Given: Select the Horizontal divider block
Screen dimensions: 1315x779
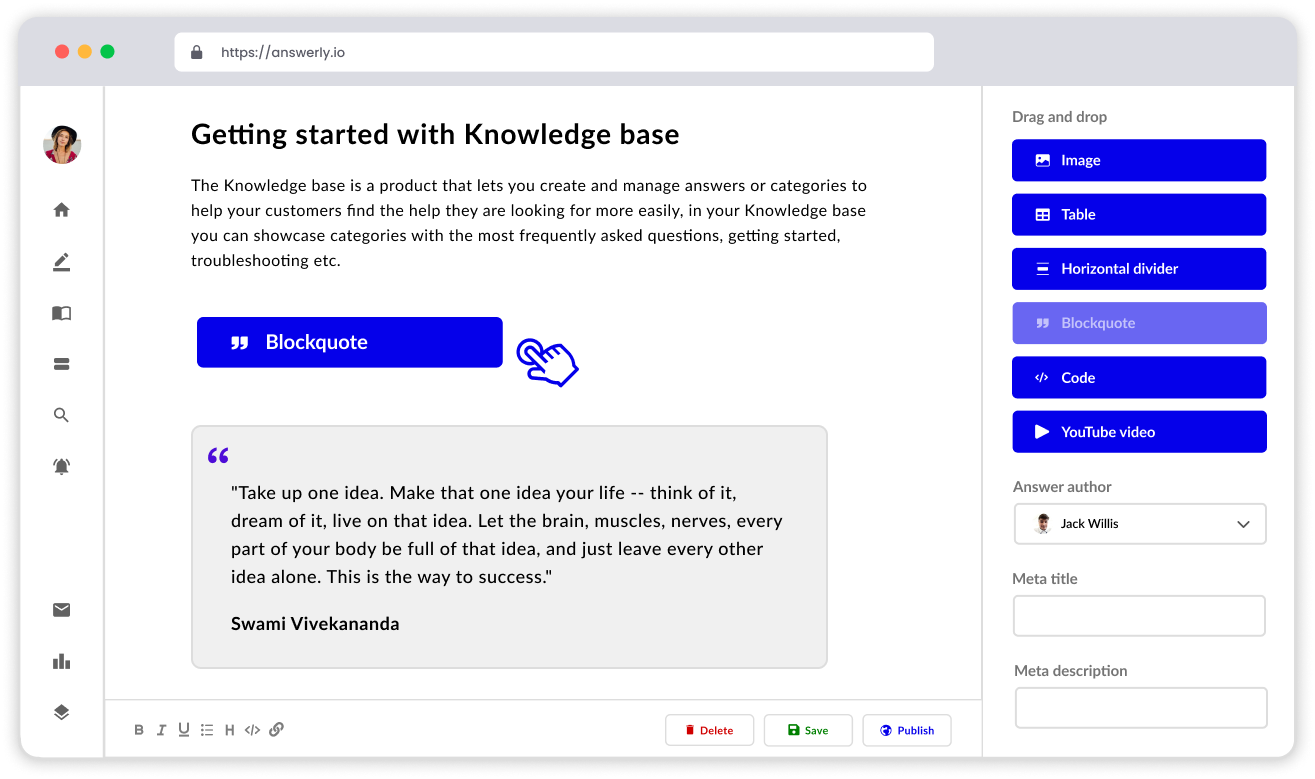Looking at the screenshot, I should [x=1139, y=269].
